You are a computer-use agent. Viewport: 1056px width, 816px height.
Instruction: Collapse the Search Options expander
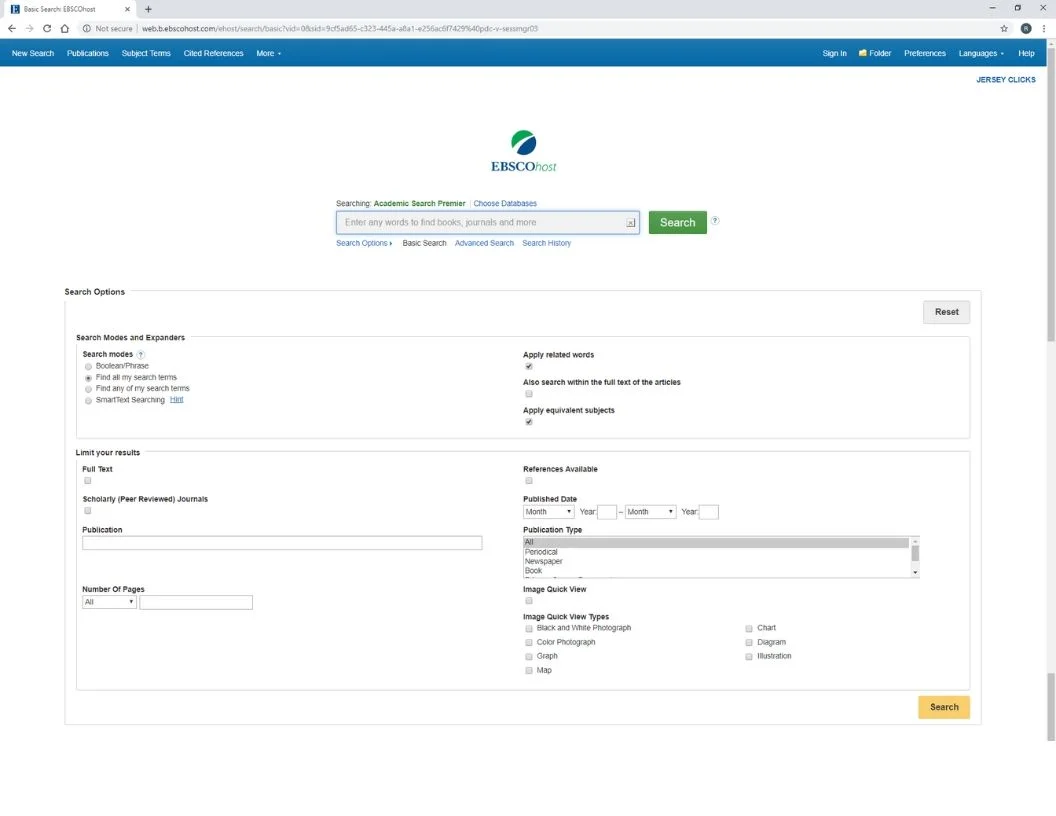click(364, 243)
